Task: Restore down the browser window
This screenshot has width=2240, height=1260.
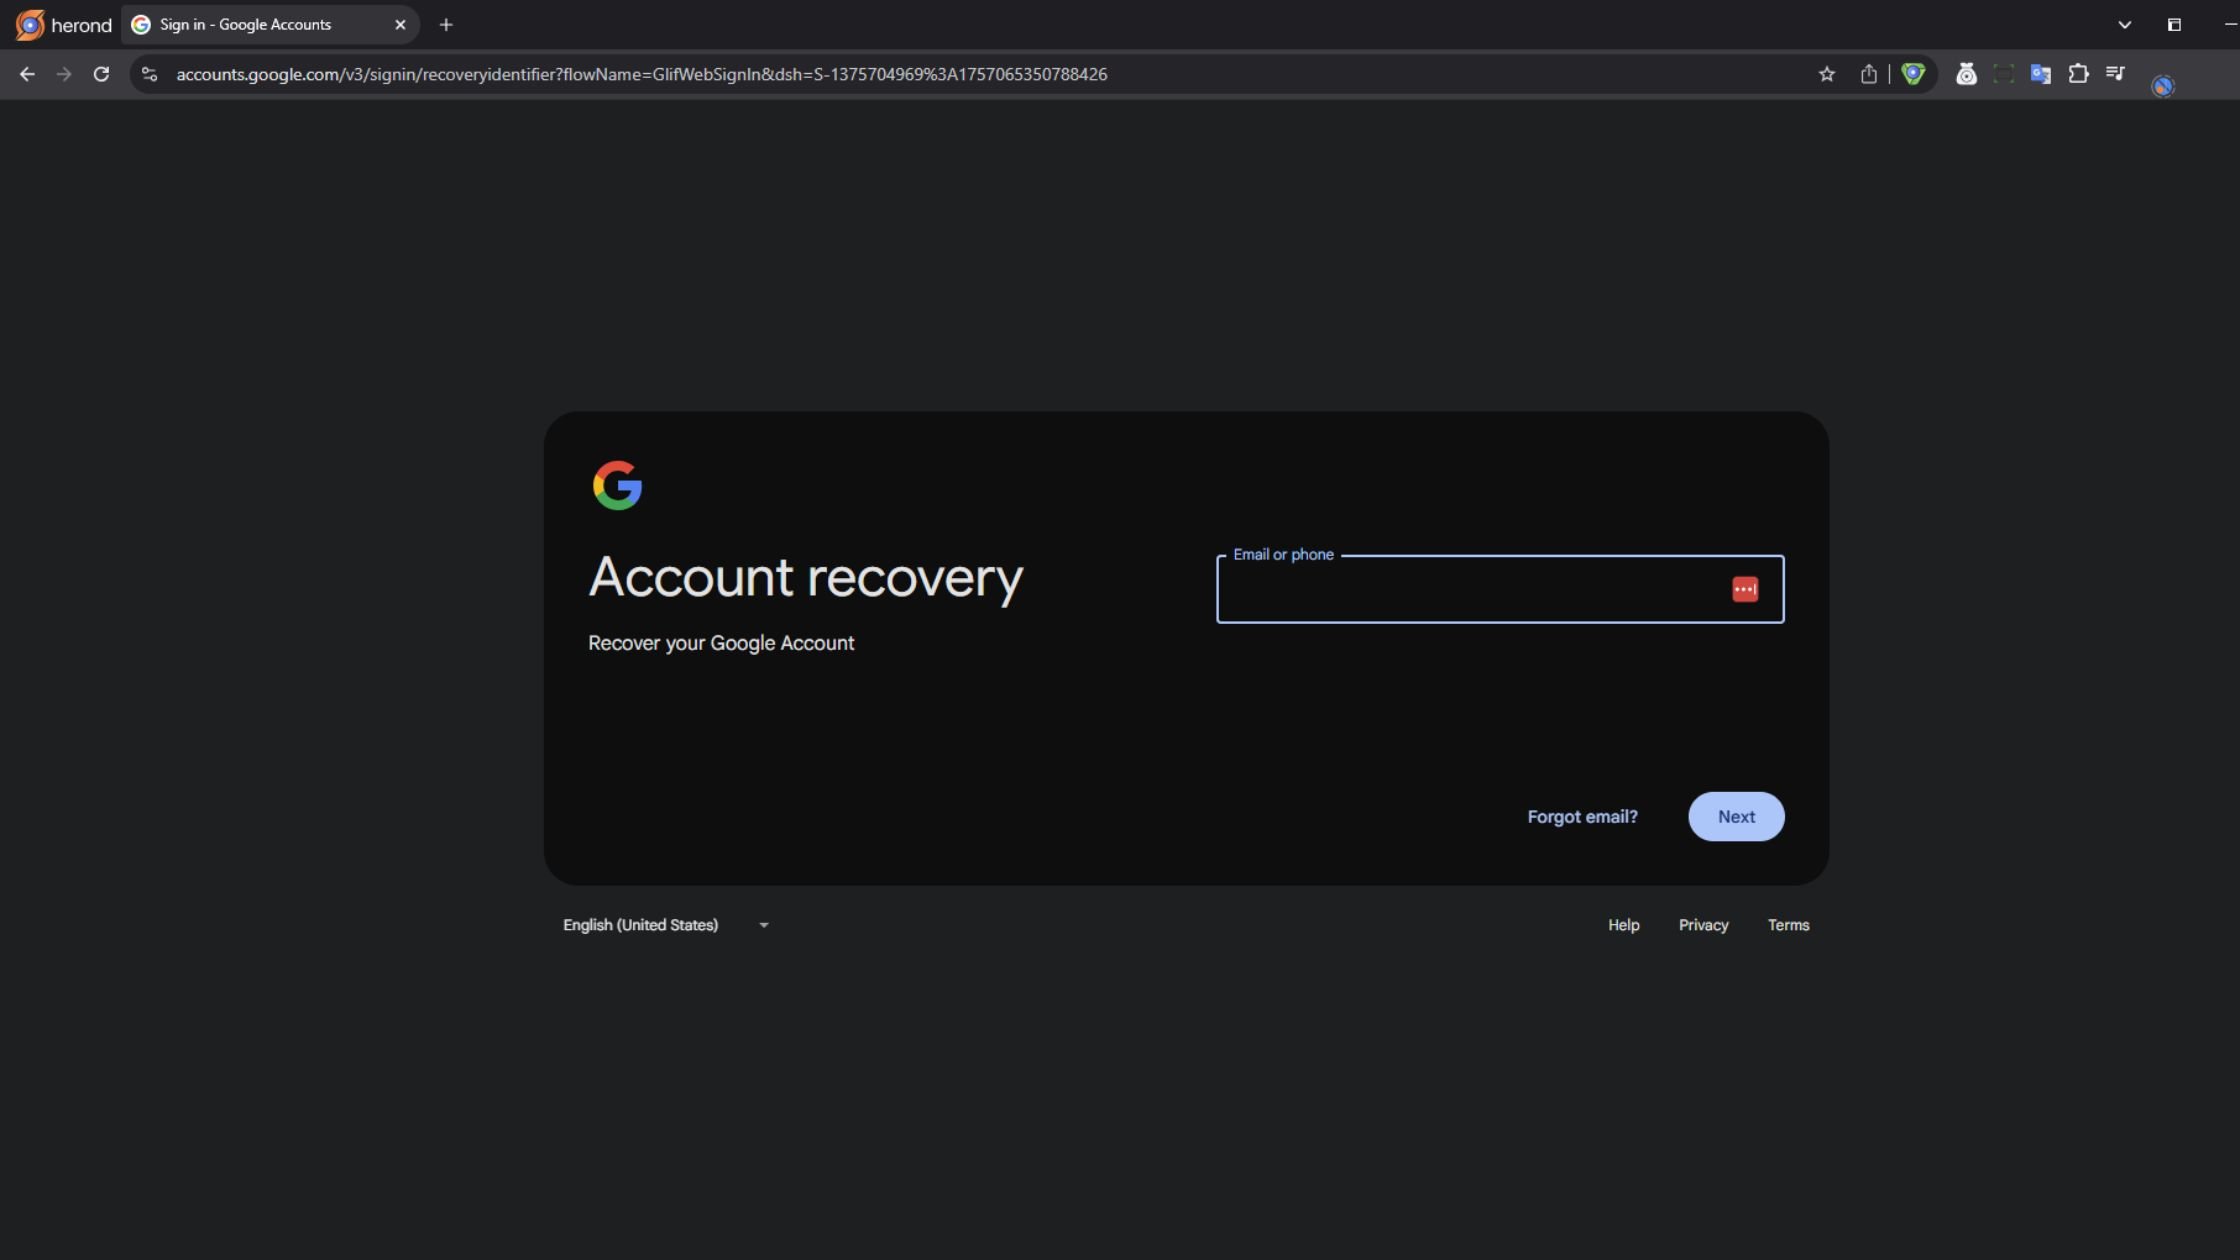Action: (x=2174, y=25)
